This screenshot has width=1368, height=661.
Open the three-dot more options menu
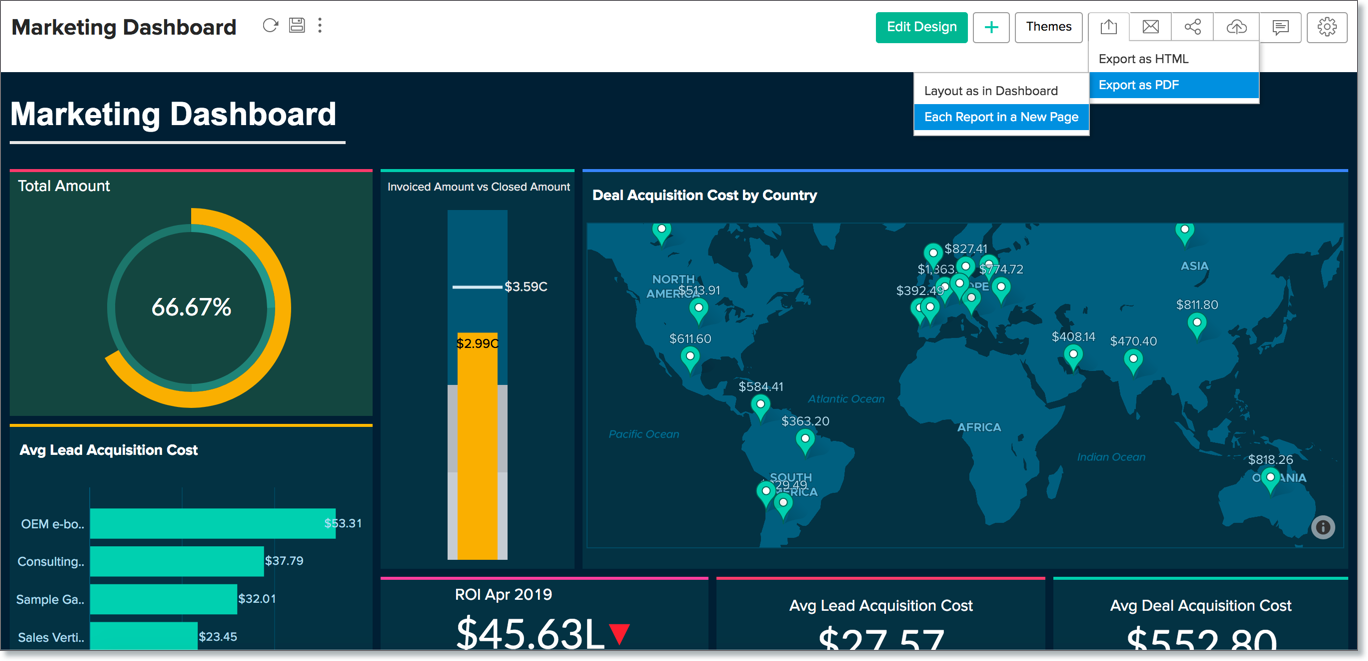pos(320,25)
